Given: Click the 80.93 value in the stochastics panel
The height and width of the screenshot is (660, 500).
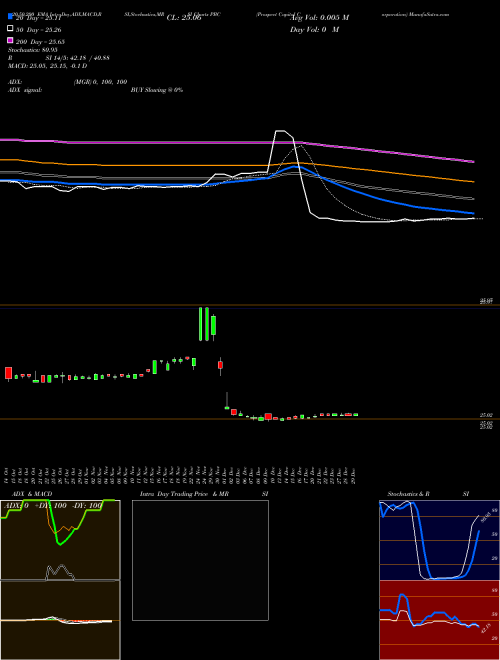Looking at the screenshot, I should click(484, 519).
